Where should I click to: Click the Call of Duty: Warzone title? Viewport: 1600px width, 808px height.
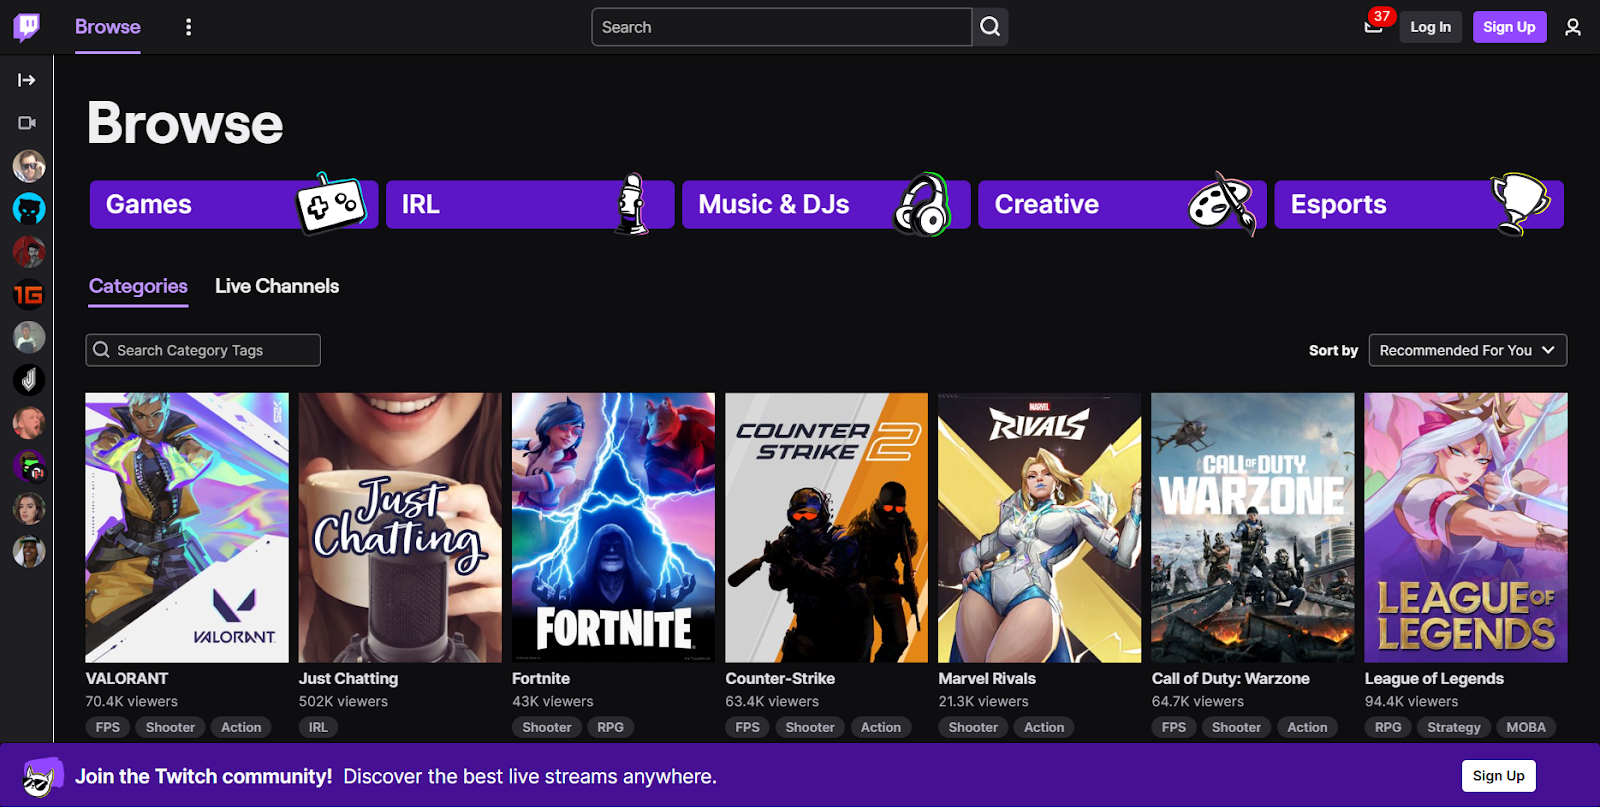1231,679
